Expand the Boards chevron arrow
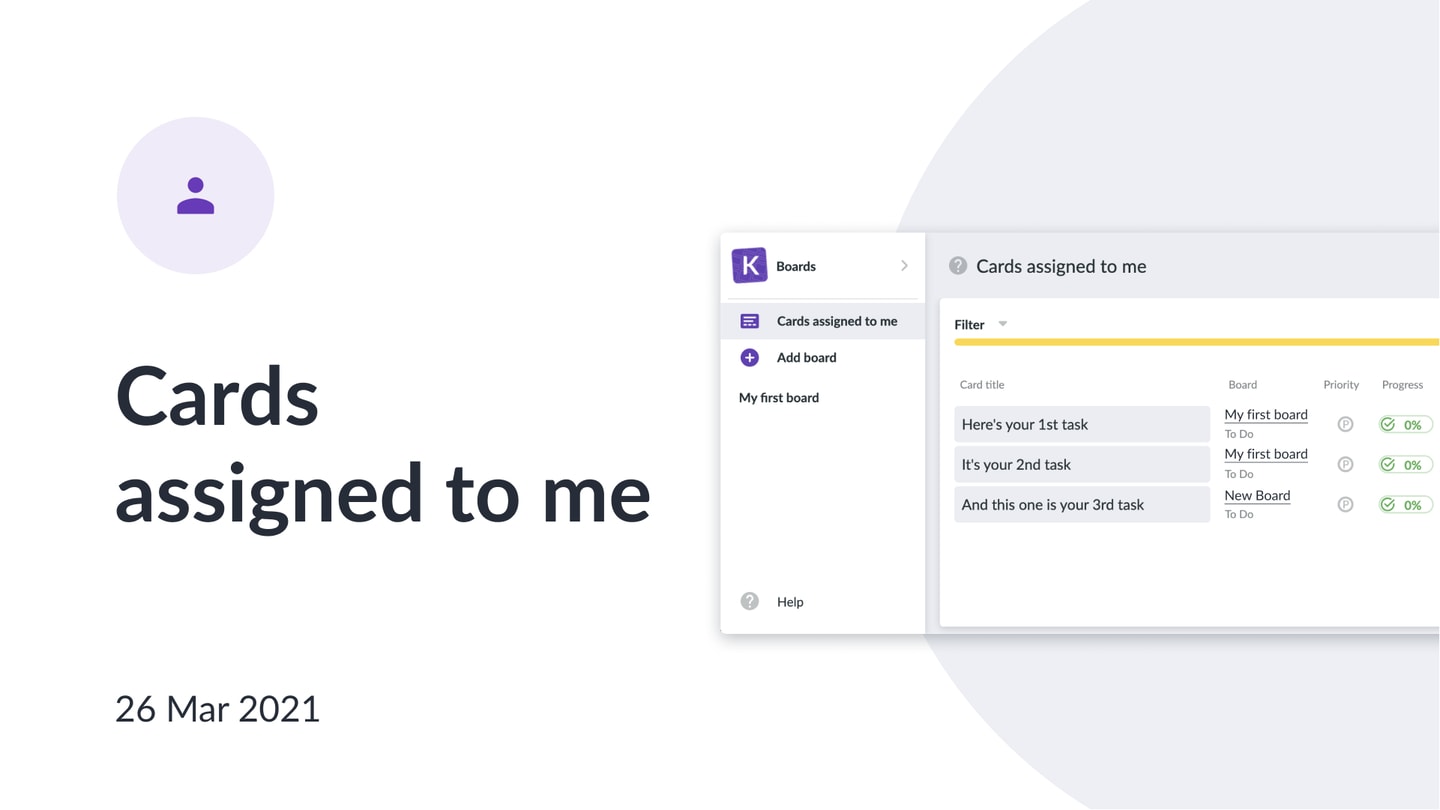Viewport: 1440px width, 810px height. point(904,266)
